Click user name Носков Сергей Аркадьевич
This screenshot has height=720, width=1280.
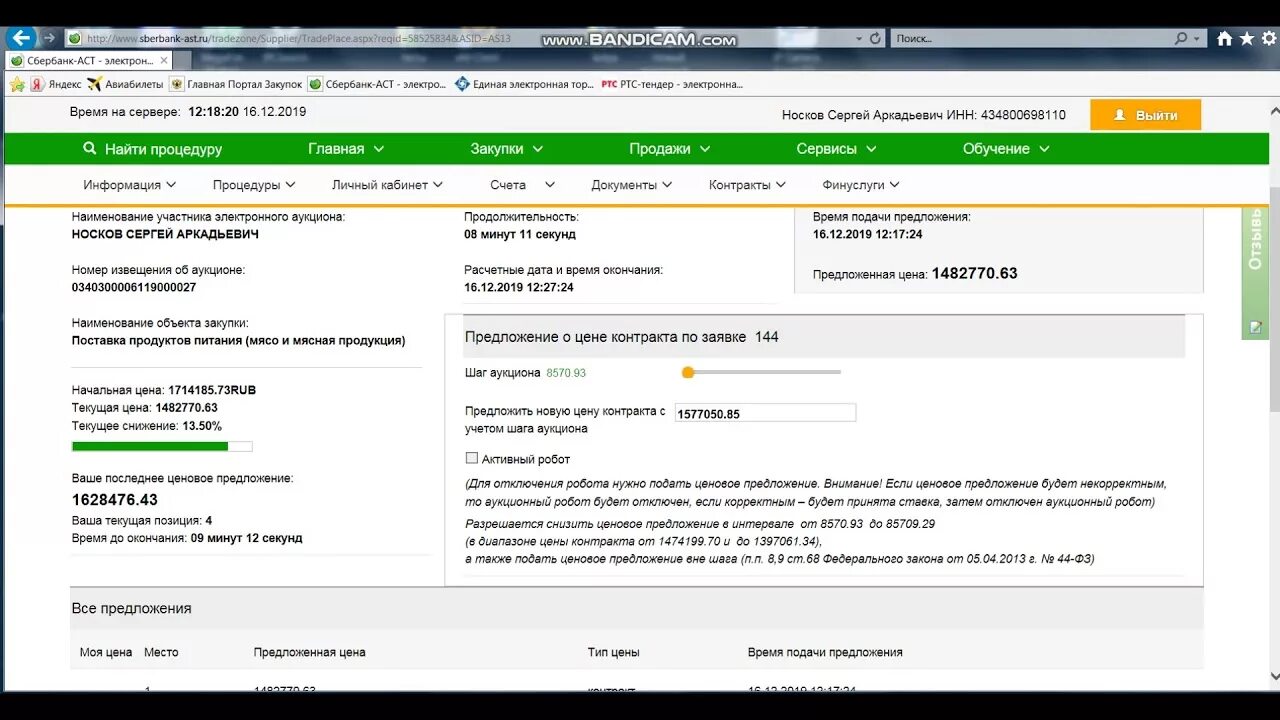(x=862, y=115)
